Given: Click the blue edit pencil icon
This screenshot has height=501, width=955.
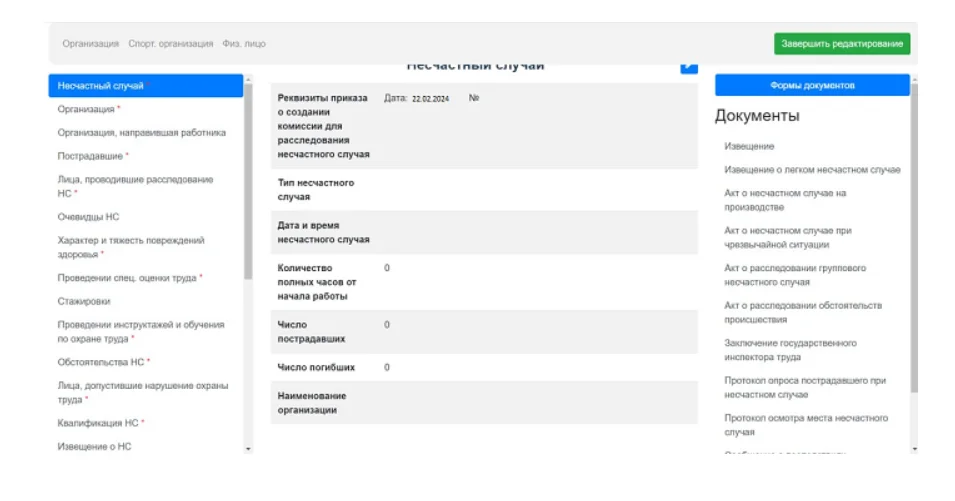Looking at the screenshot, I should click(x=689, y=67).
